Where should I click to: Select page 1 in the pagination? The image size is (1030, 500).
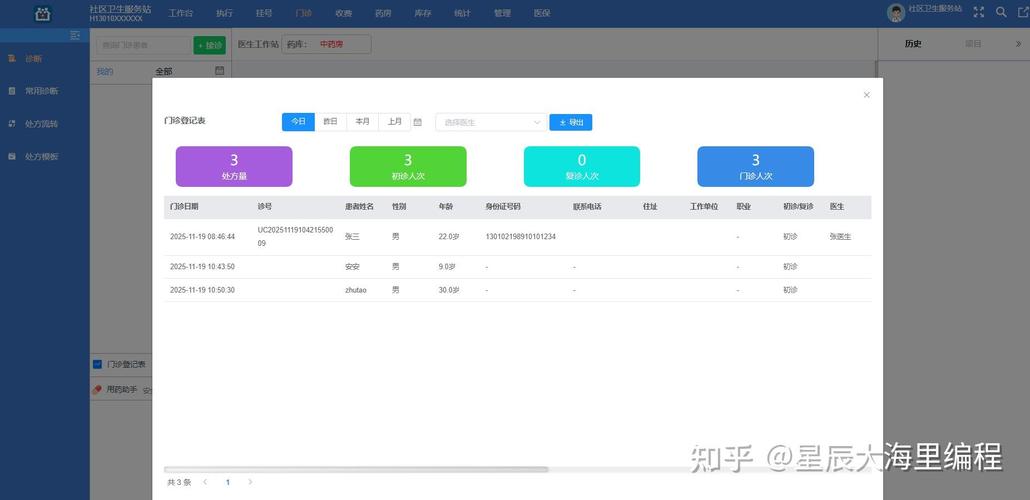(x=228, y=482)
